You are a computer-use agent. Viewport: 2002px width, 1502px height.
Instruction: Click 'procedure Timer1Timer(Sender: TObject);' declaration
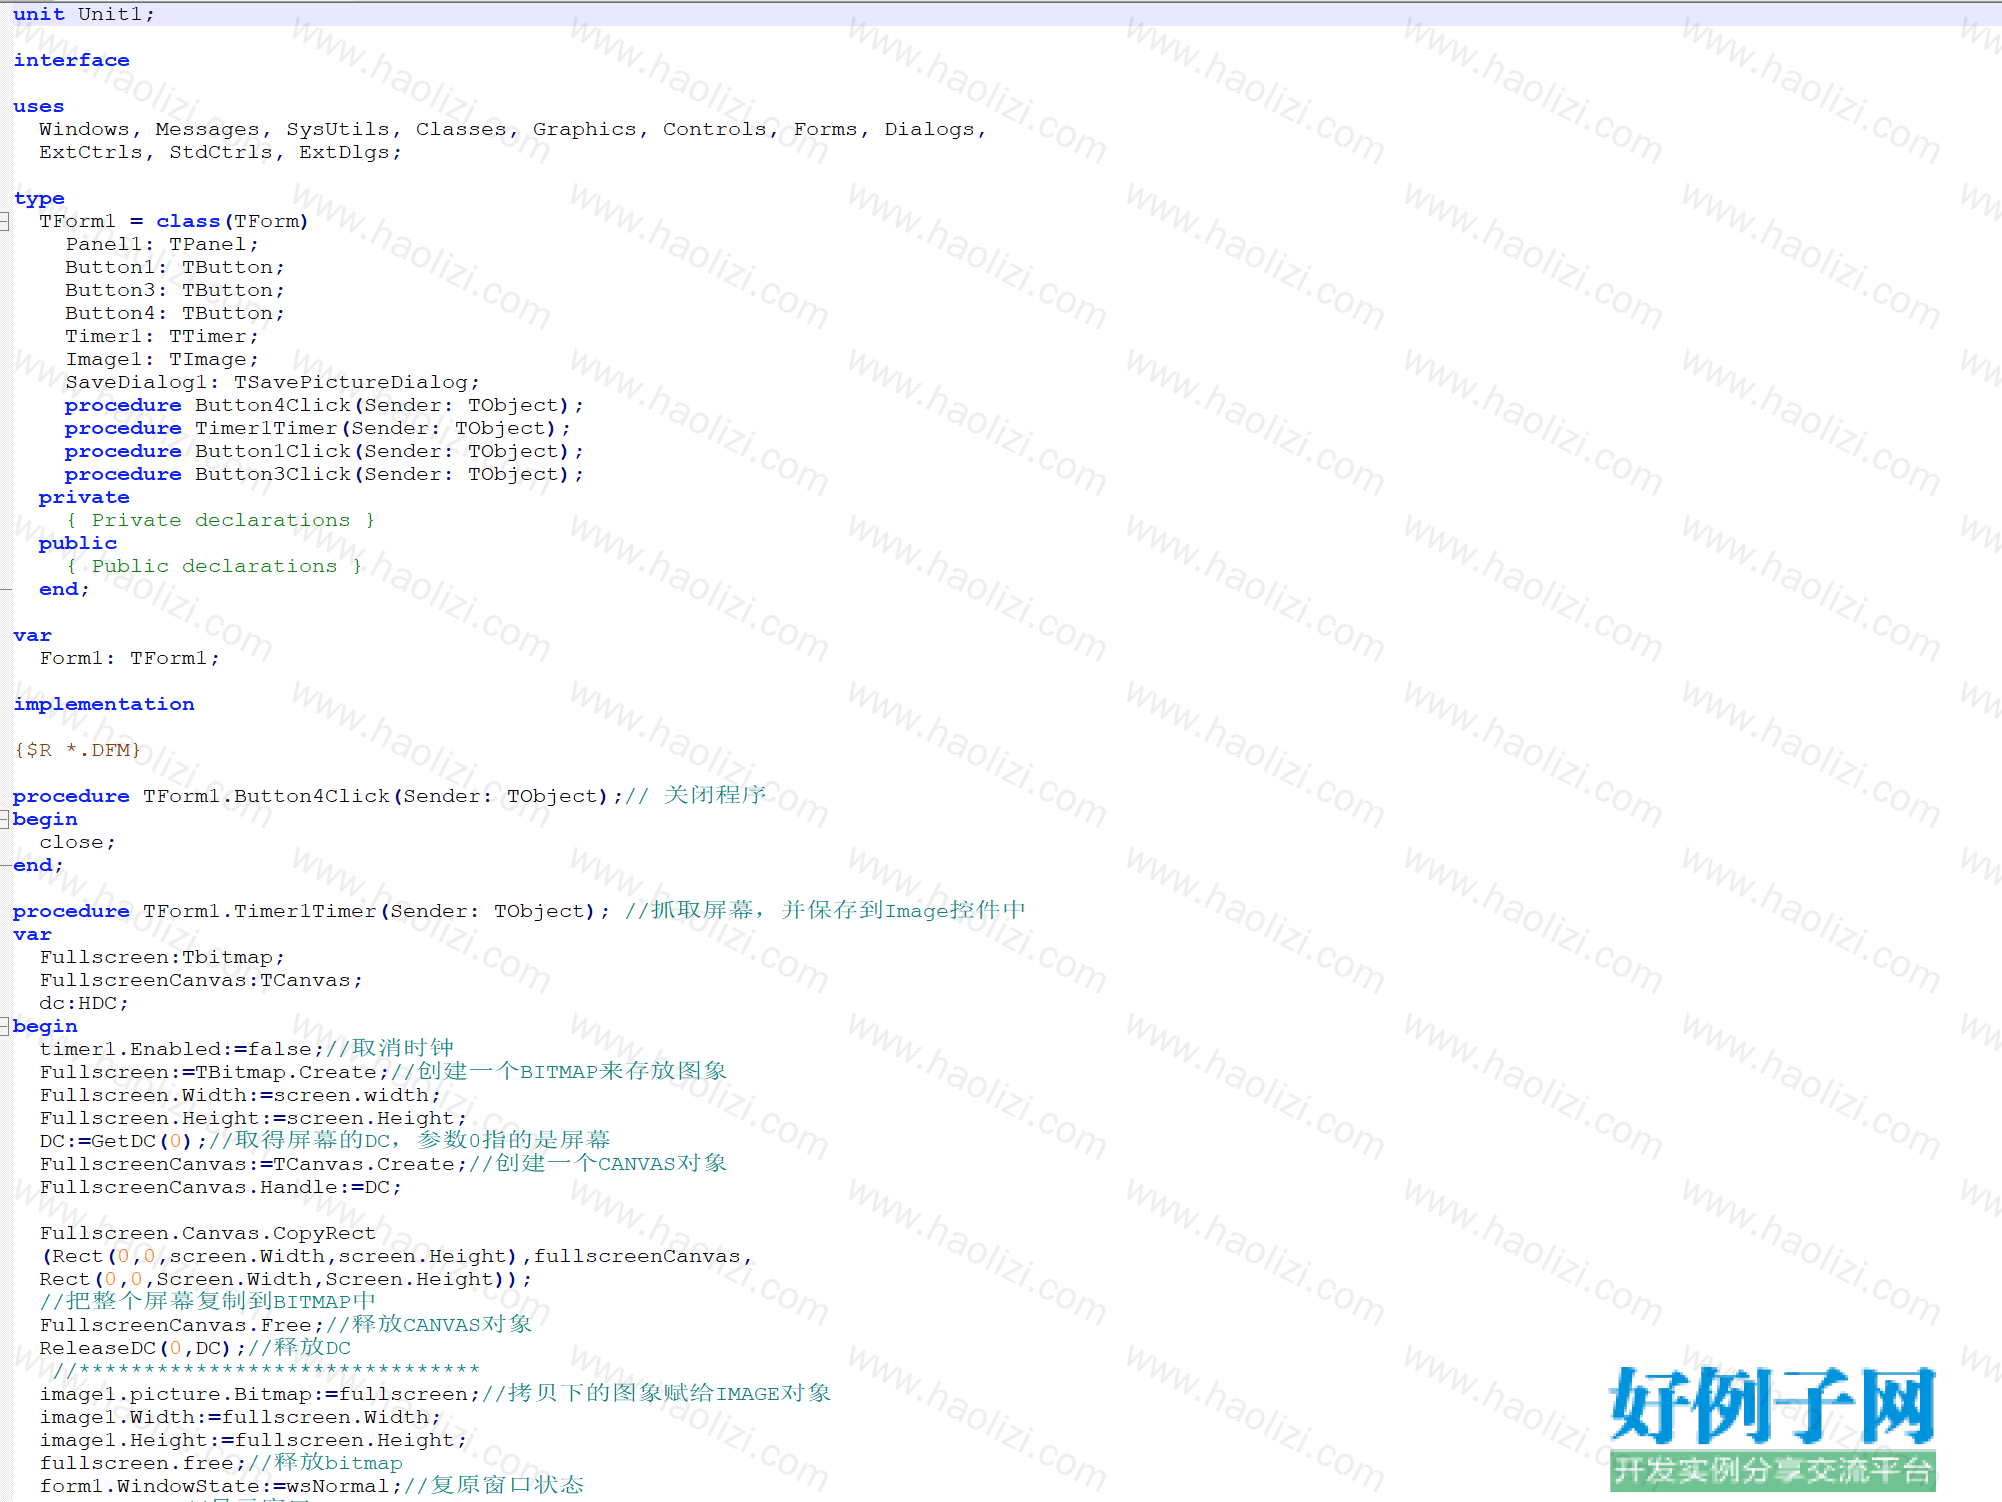[x=318, y=428]
